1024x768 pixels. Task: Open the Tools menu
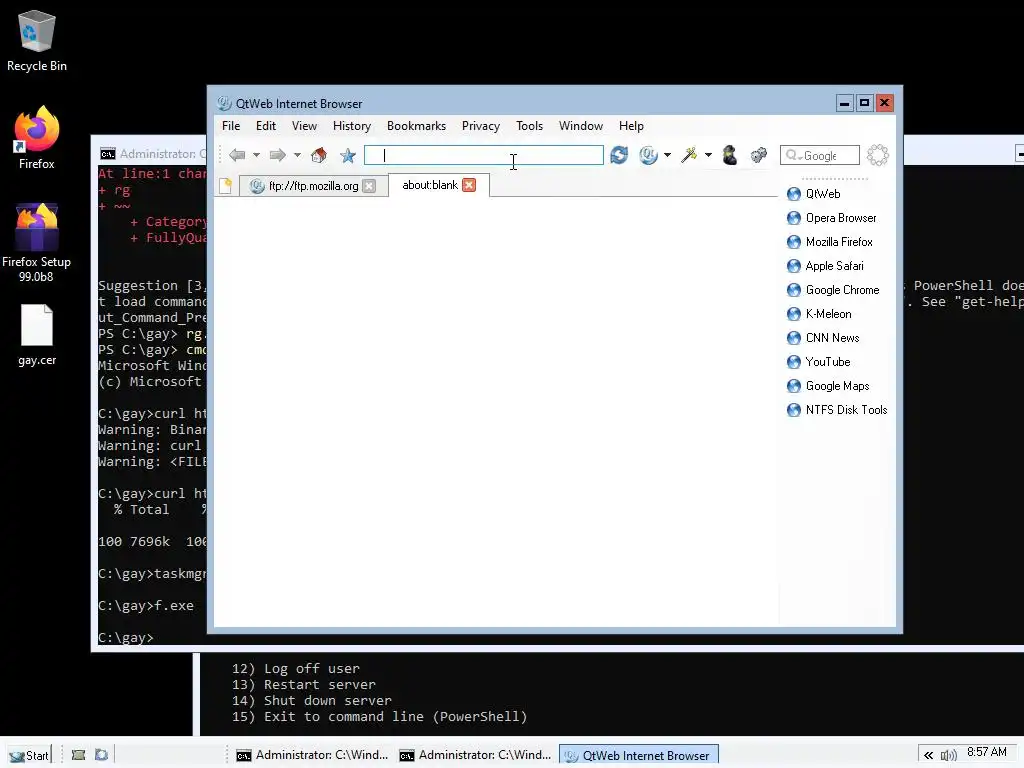pos(530,126)
